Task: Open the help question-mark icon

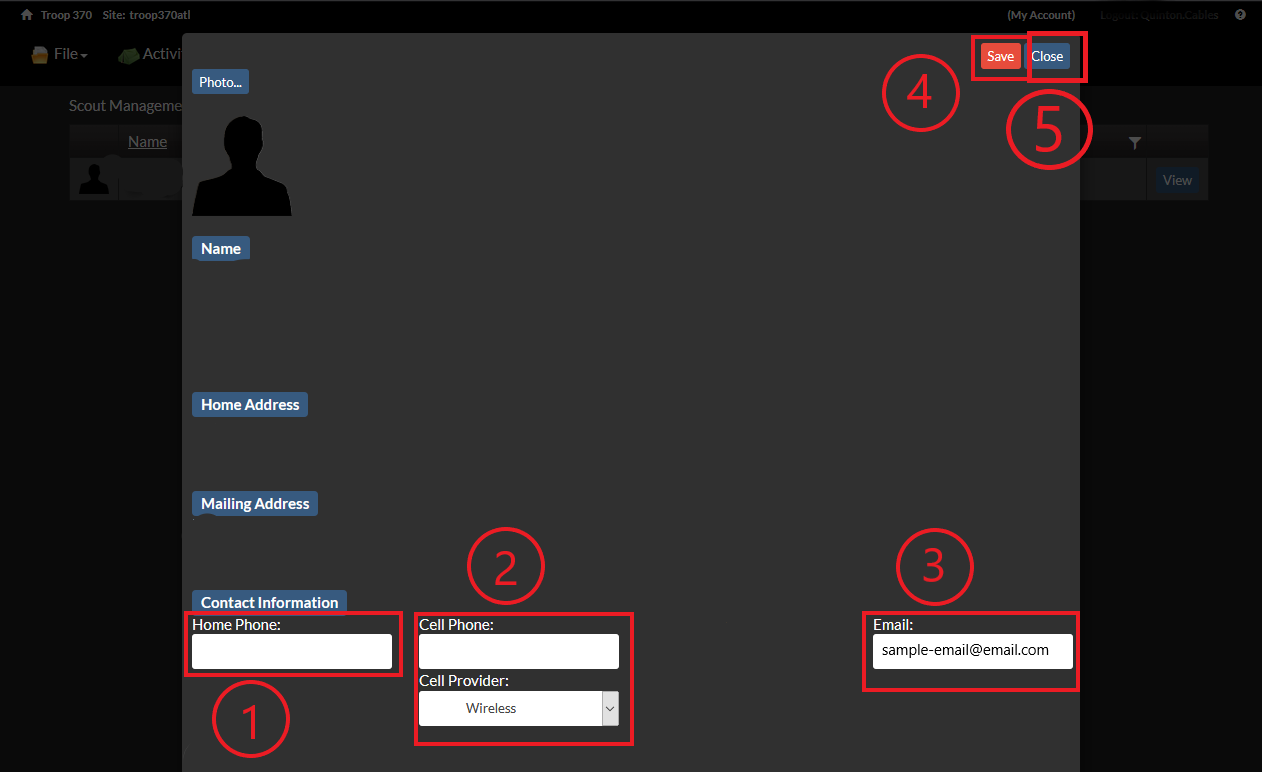Action: coord(1240,14)
